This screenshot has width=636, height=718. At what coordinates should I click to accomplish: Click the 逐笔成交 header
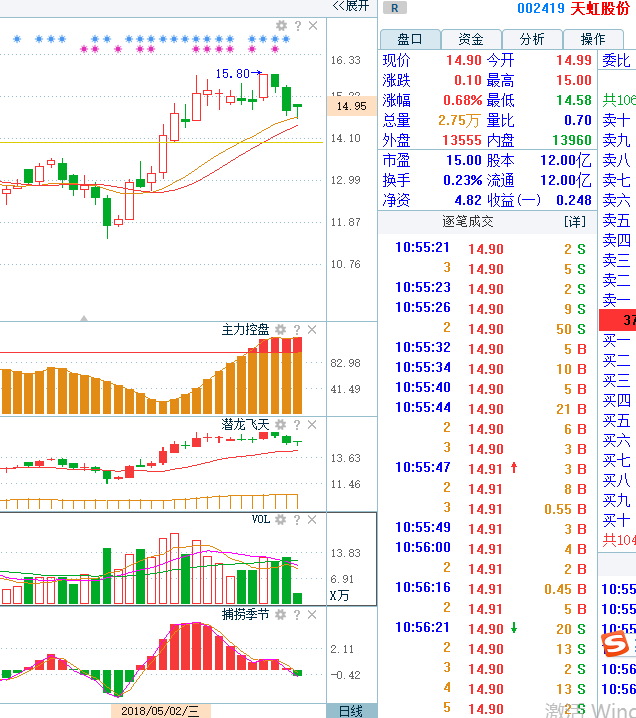(467, 222)
